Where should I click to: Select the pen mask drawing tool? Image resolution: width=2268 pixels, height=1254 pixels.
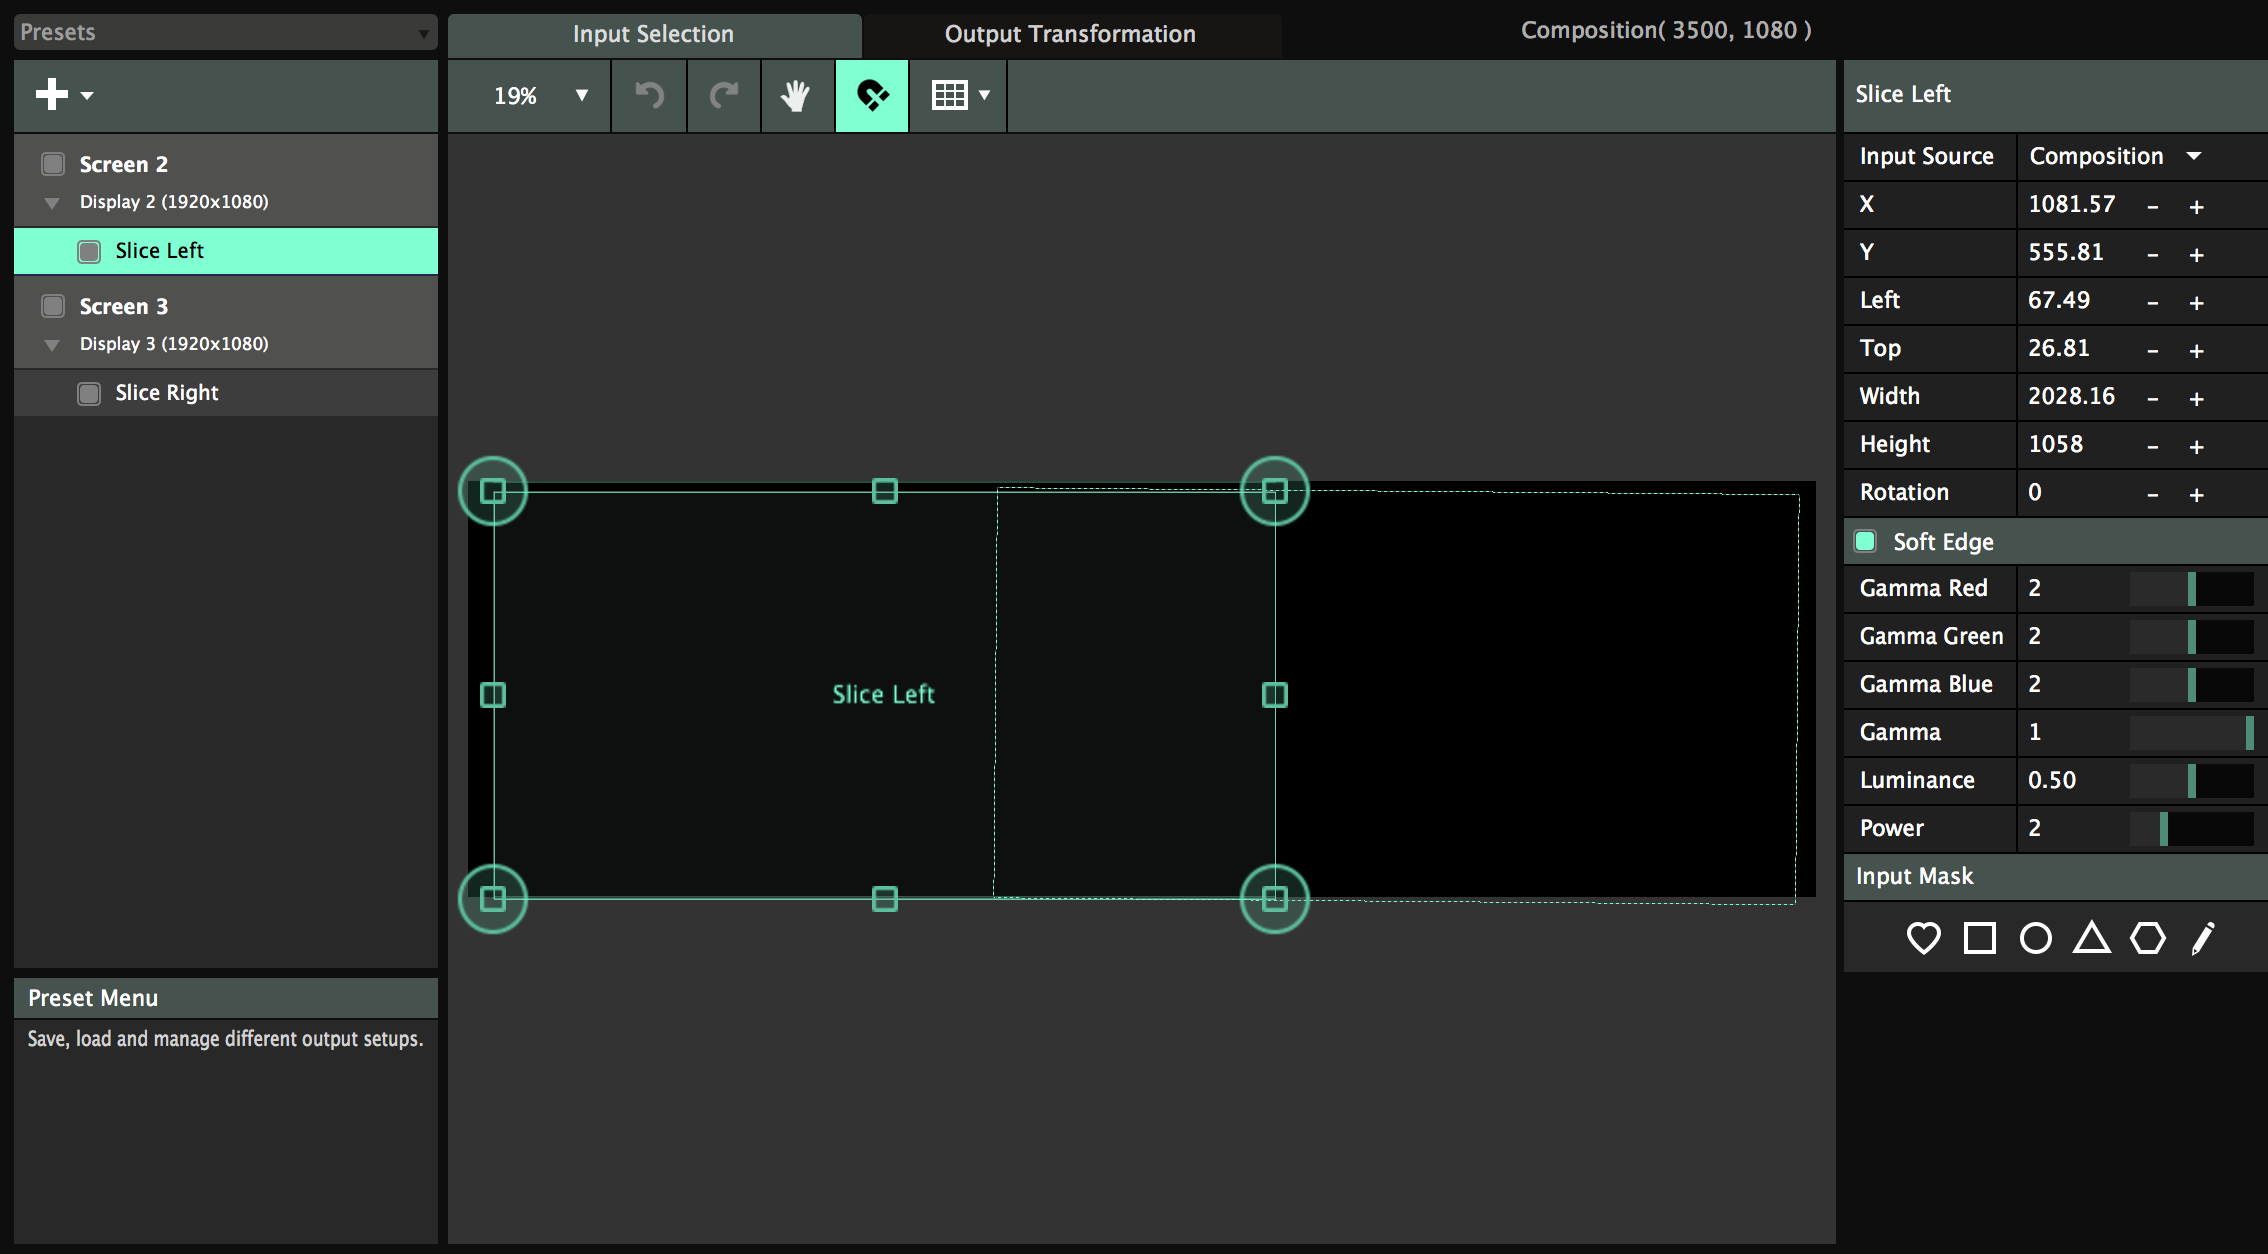point(2202,938)
